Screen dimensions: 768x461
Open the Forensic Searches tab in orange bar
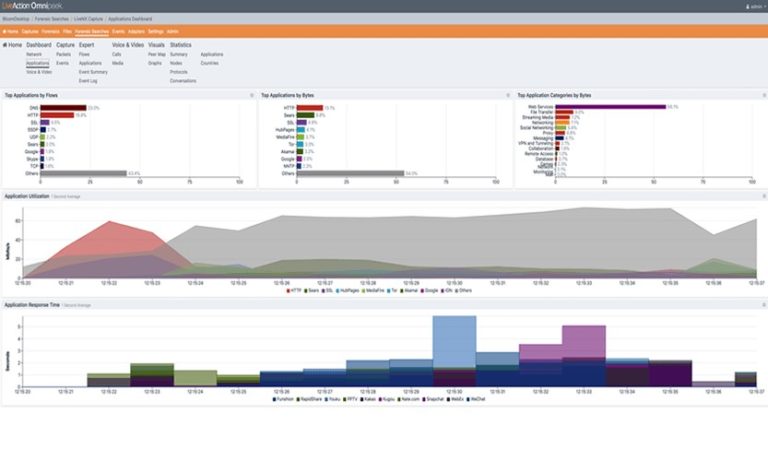92,32
